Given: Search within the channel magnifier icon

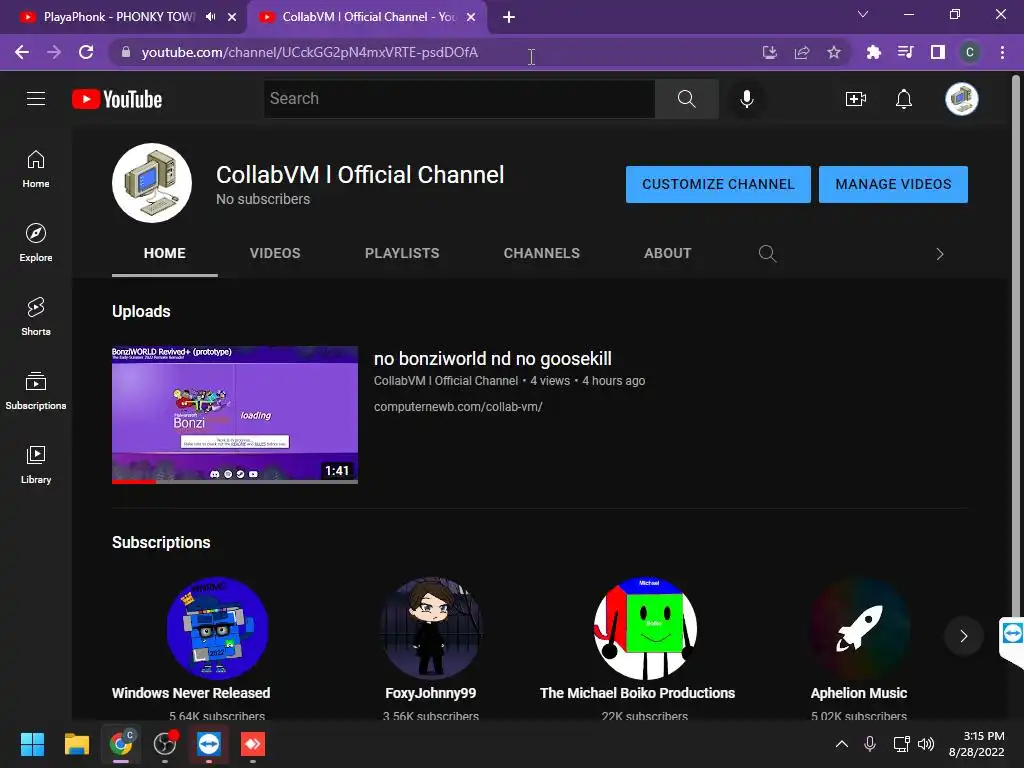Looking at the screenshot, I should click(x=767, y=253).
